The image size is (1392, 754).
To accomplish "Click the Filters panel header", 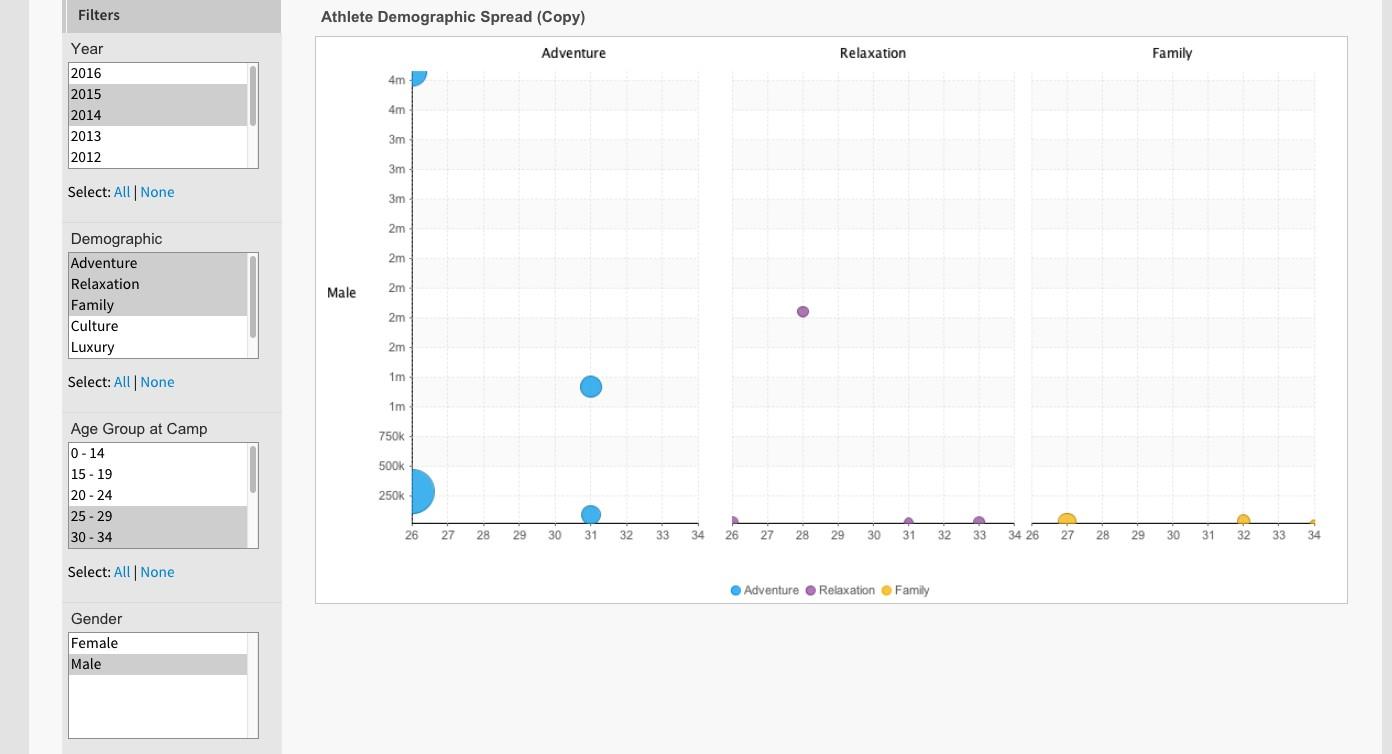I will click(172, 16).
